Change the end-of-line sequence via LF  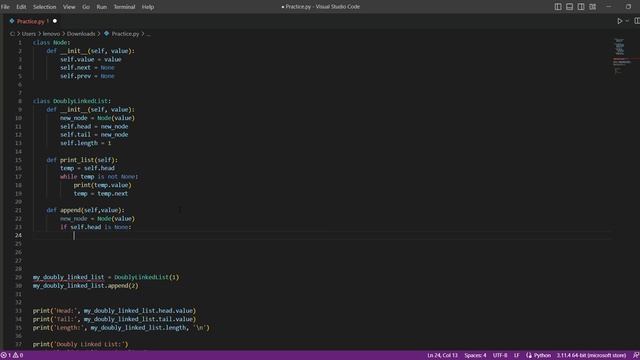tap(517, 356)
